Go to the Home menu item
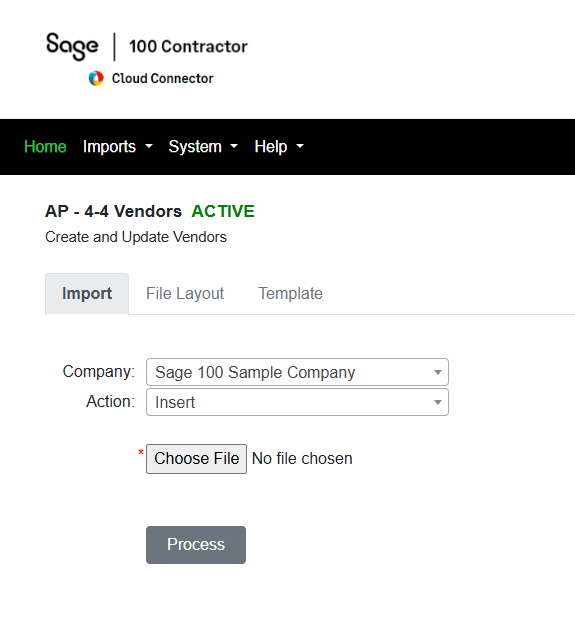This screenshot has height=625, width=575. (x=45, y=147)
